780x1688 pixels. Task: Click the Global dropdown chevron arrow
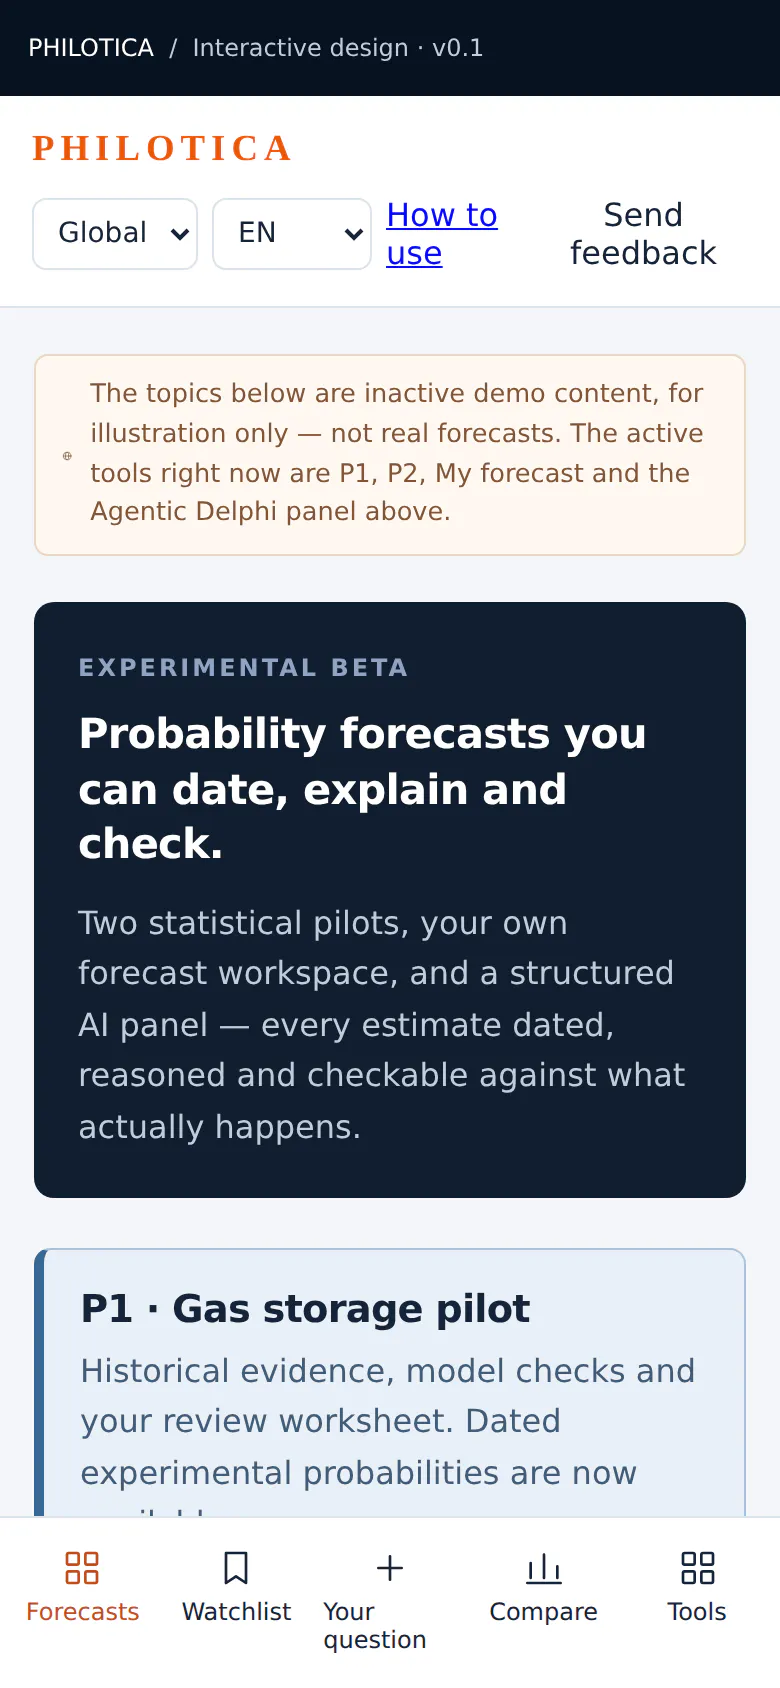click(x=180, y=234)
